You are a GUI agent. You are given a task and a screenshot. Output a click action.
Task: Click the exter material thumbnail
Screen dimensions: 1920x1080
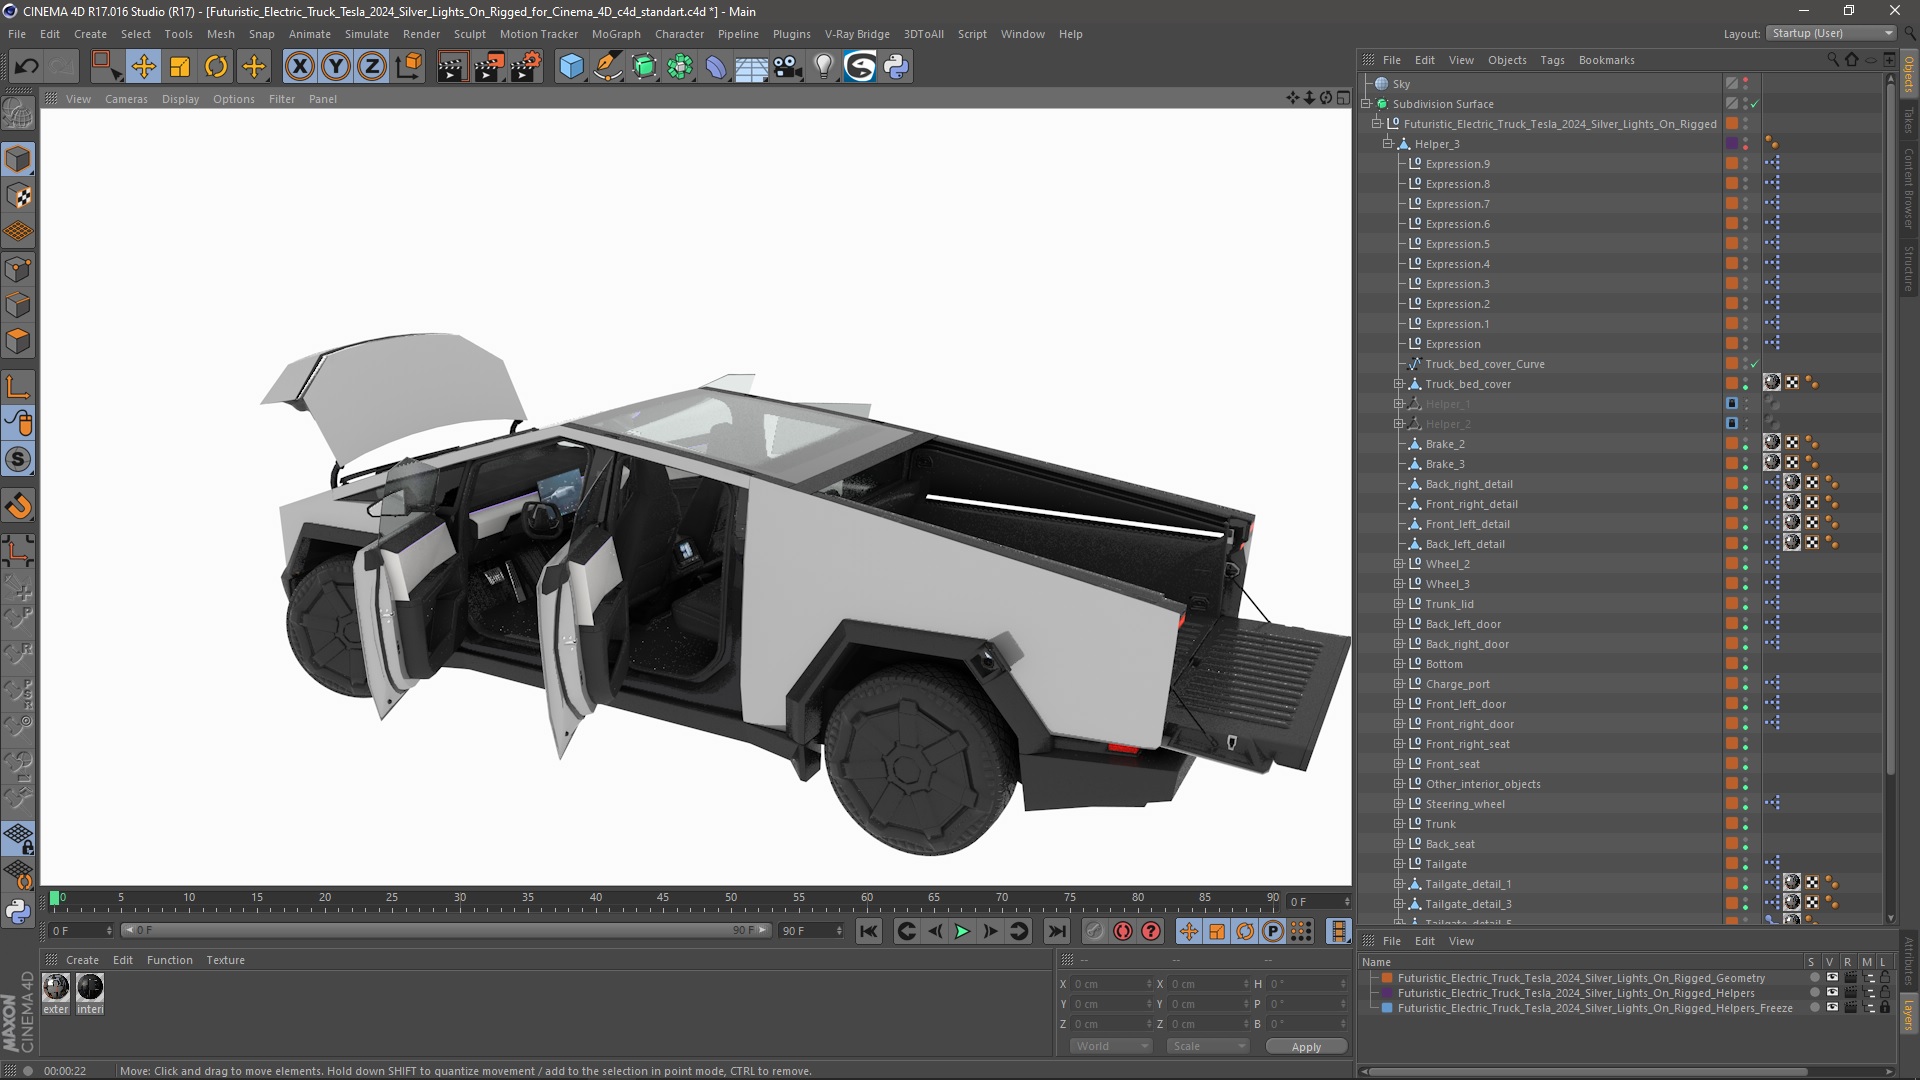pos(56,988)
